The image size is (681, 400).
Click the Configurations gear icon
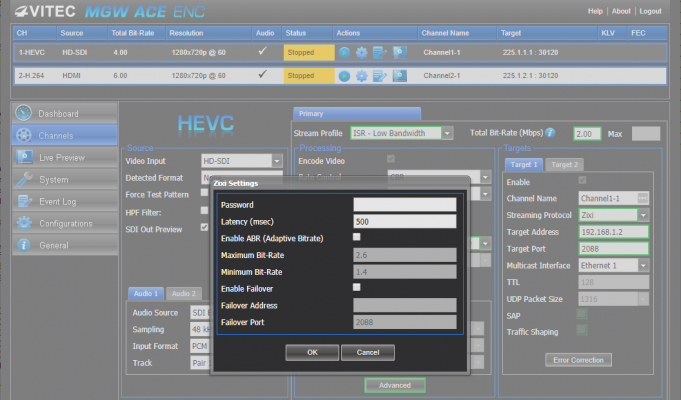click(x=24, y=223)
